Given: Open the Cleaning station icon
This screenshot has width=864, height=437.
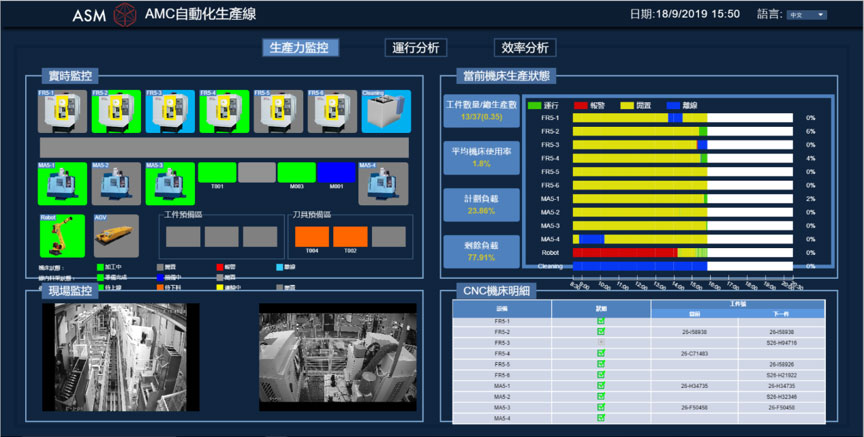Looking at the screenshot, I should tap(385, 111).
